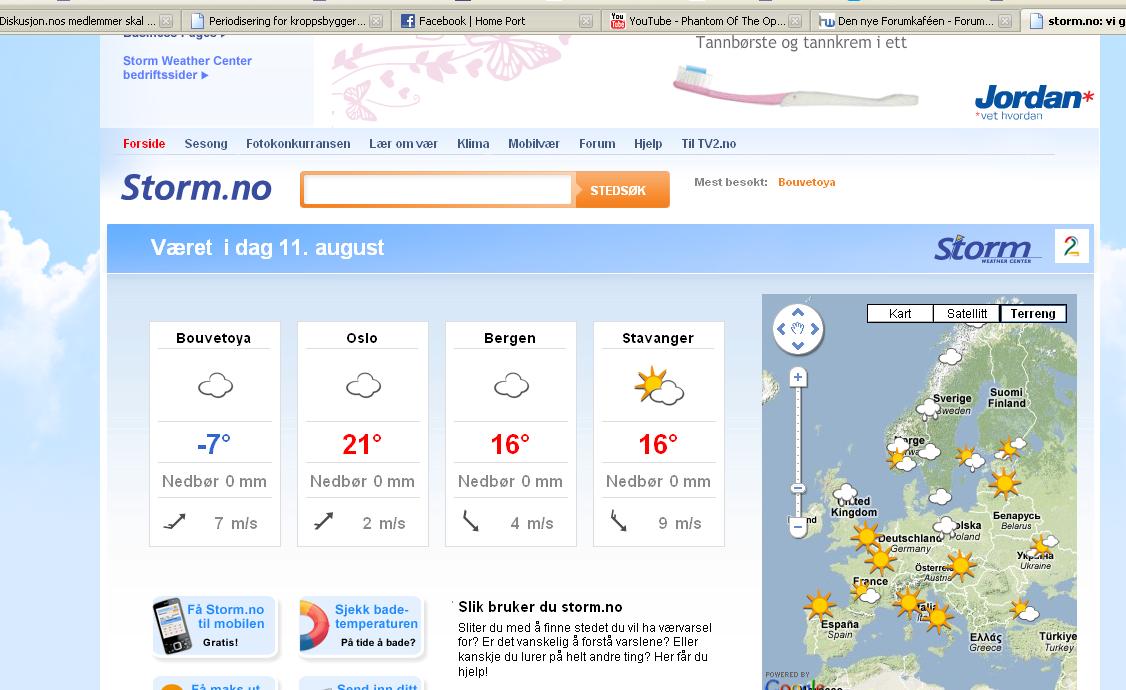Zoom out the map with bottom minus button
The image size is (1126, 690).
coord(798,528)
